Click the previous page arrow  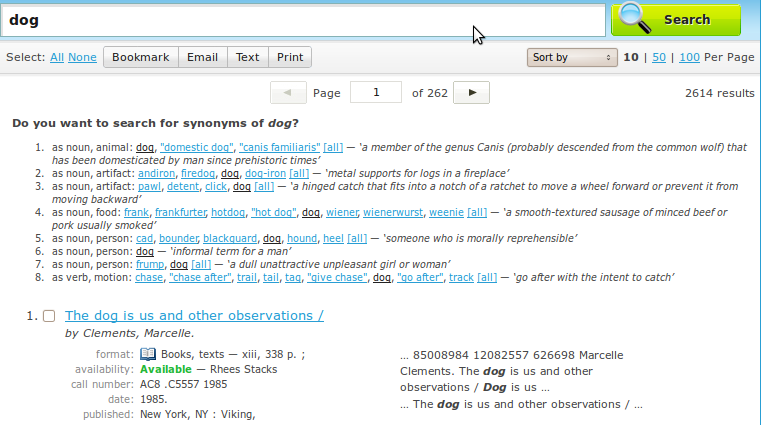288,93
